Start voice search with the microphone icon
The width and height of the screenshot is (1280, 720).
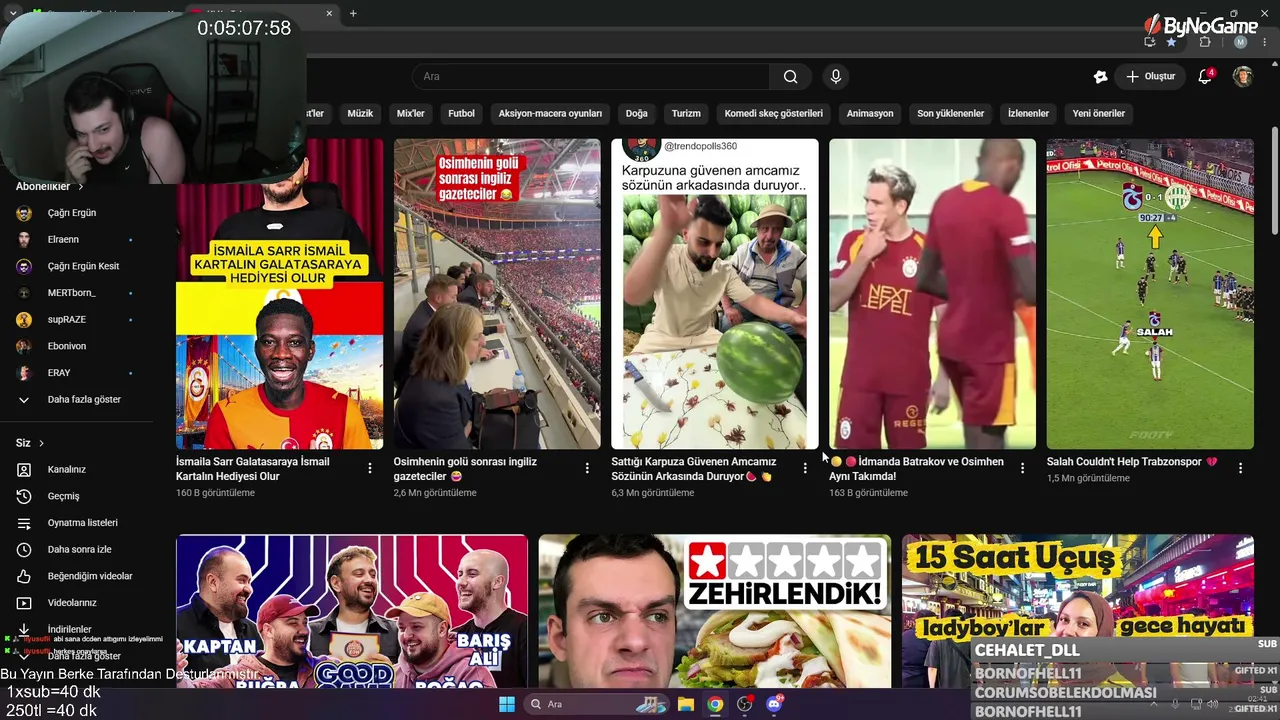(836, 77)
